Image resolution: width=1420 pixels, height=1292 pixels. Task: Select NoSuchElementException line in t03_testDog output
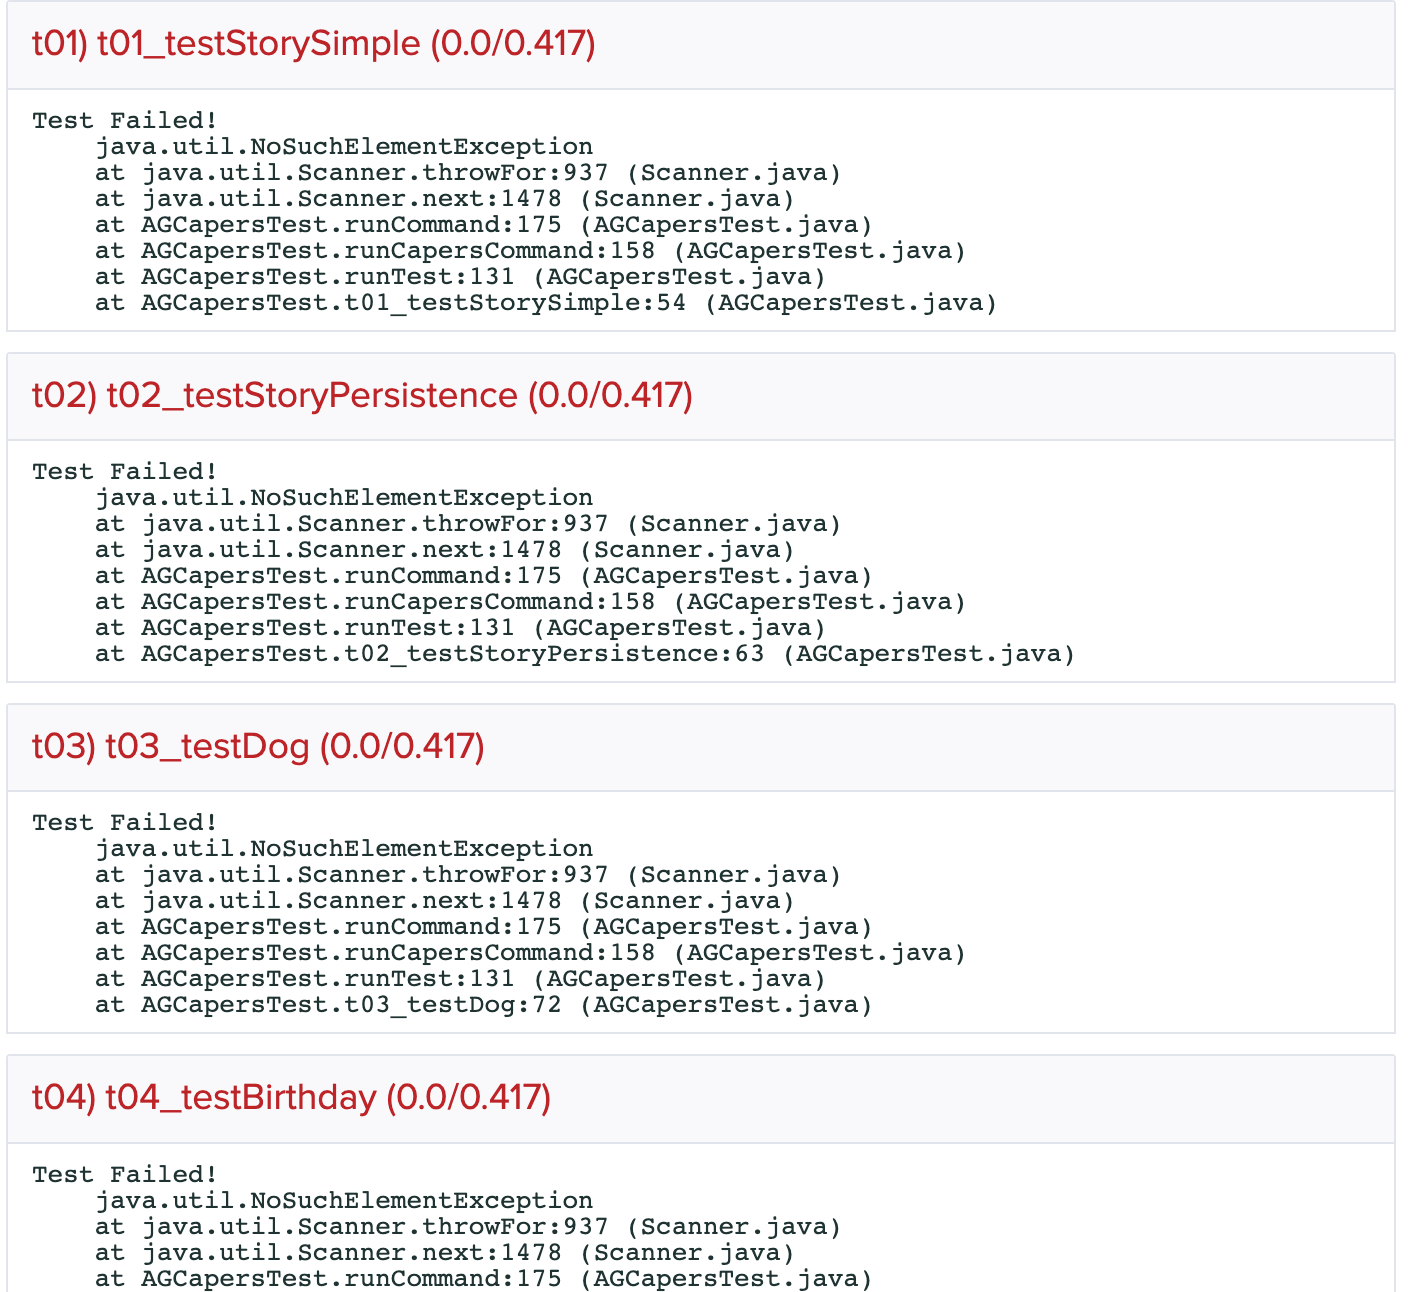tap(344, 849)
